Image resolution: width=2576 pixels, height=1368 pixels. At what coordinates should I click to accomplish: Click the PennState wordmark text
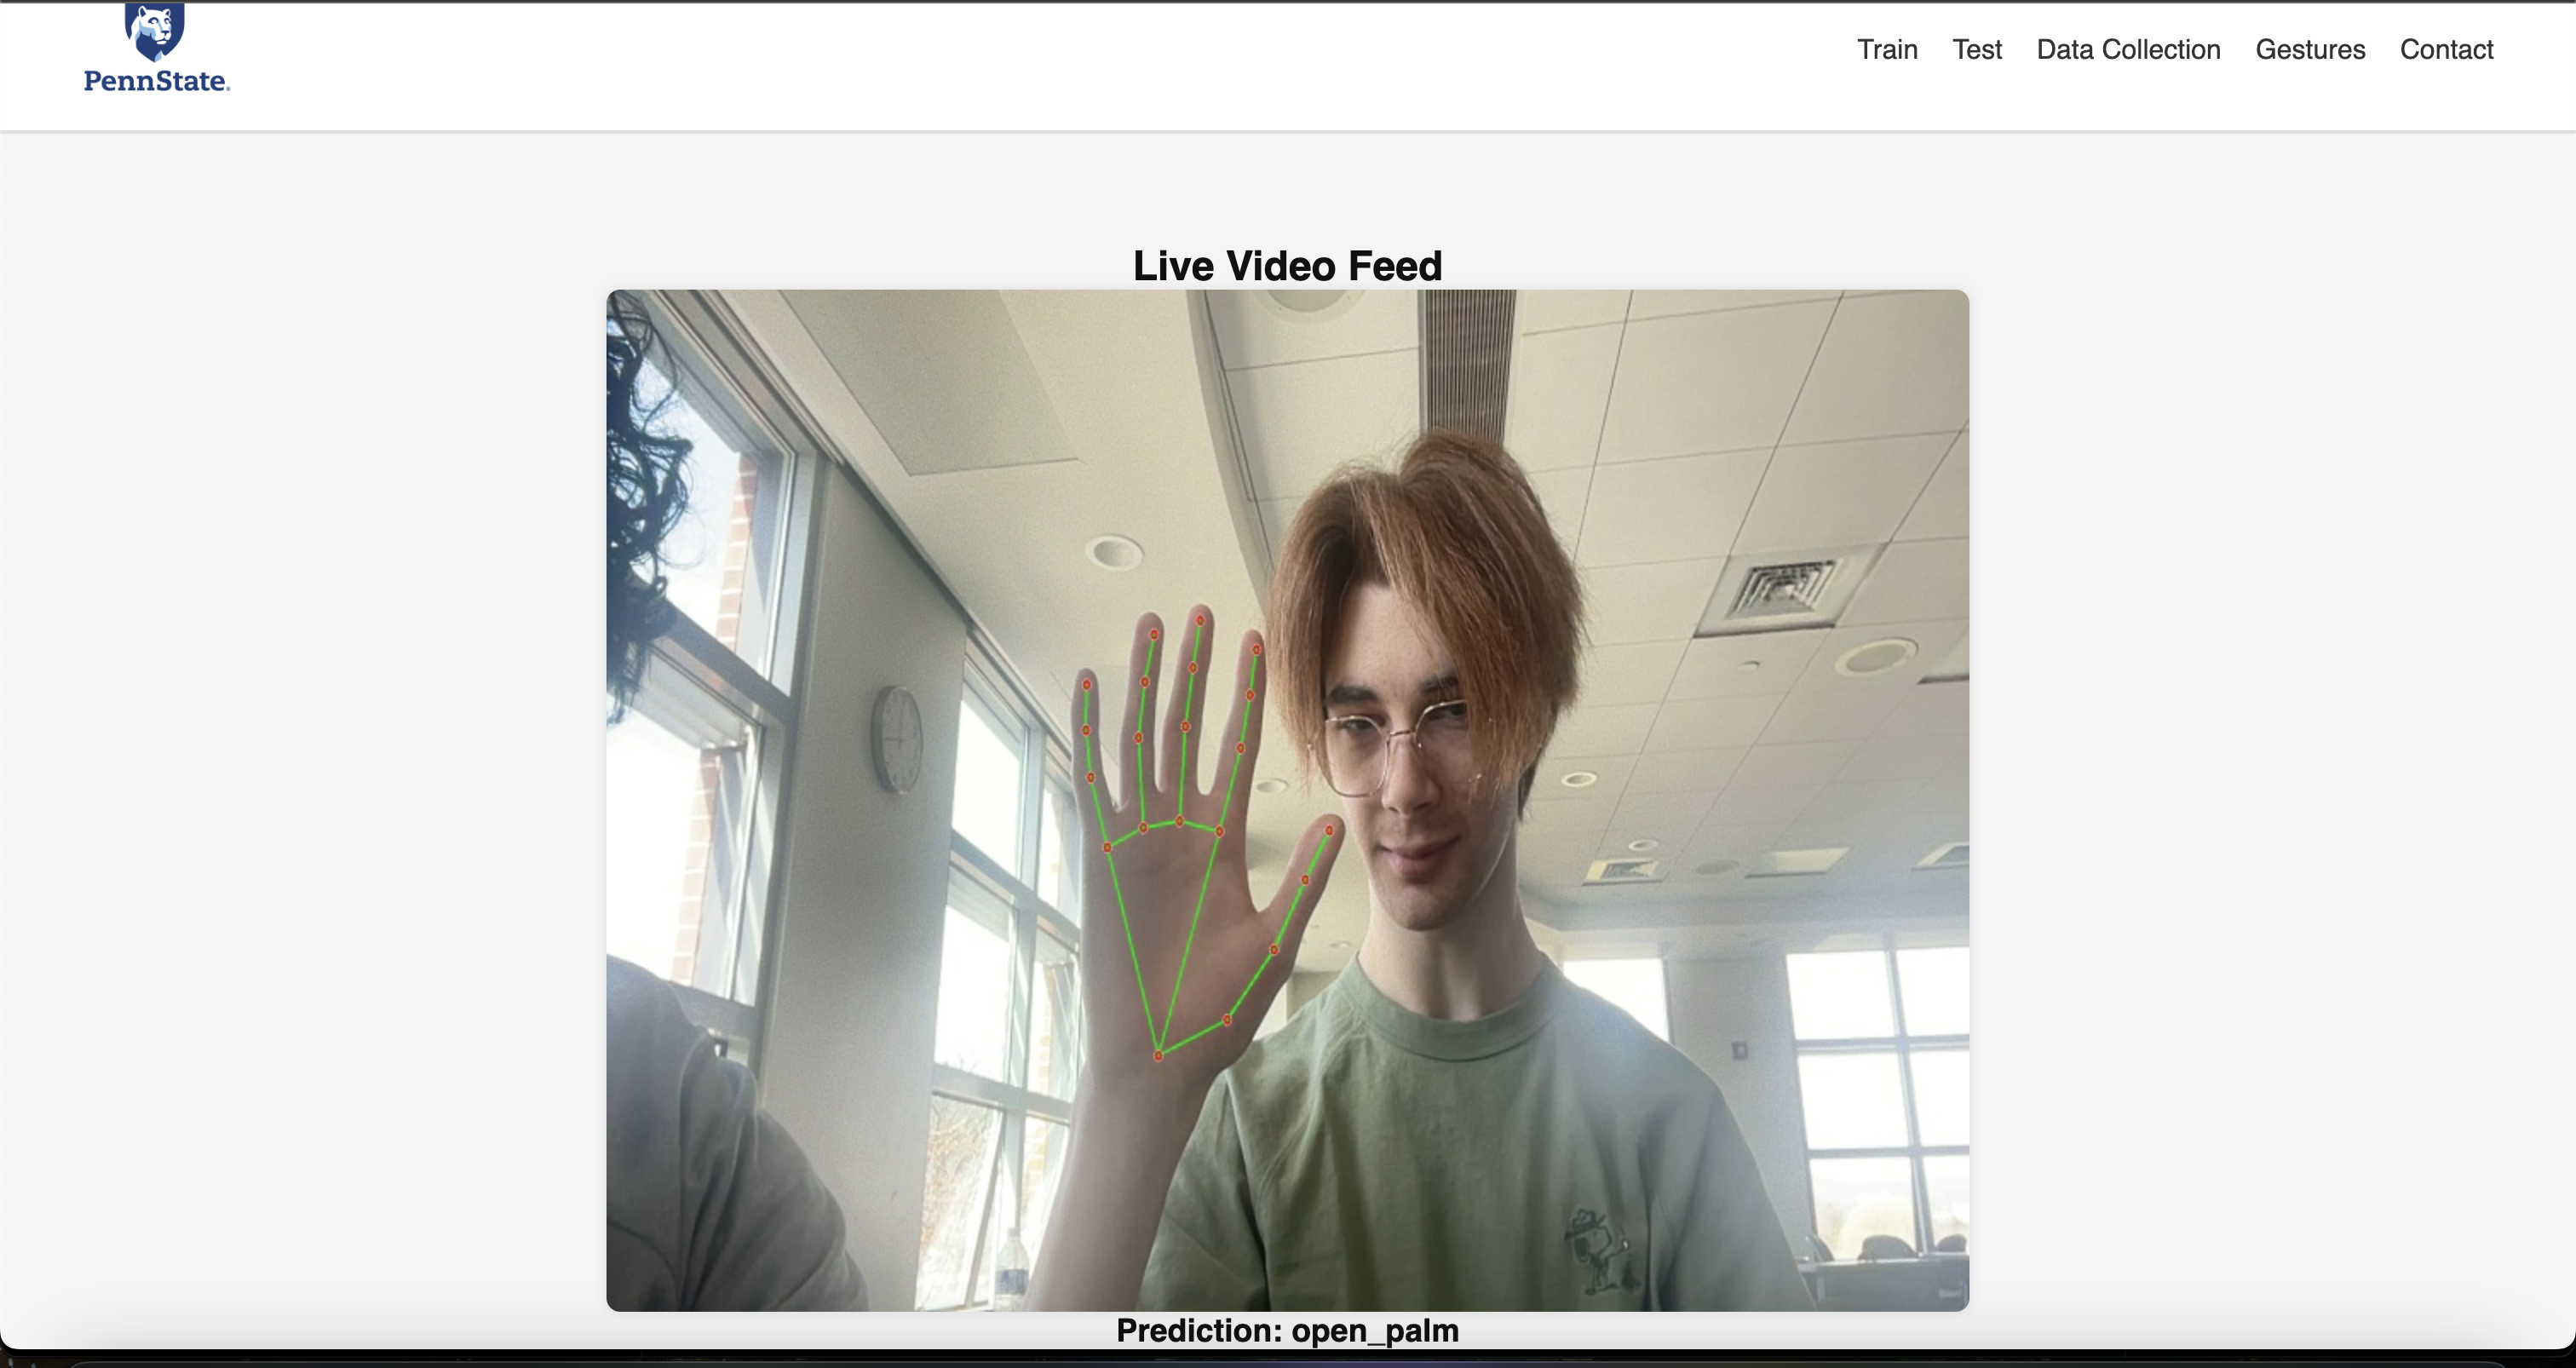coord(157,81)
